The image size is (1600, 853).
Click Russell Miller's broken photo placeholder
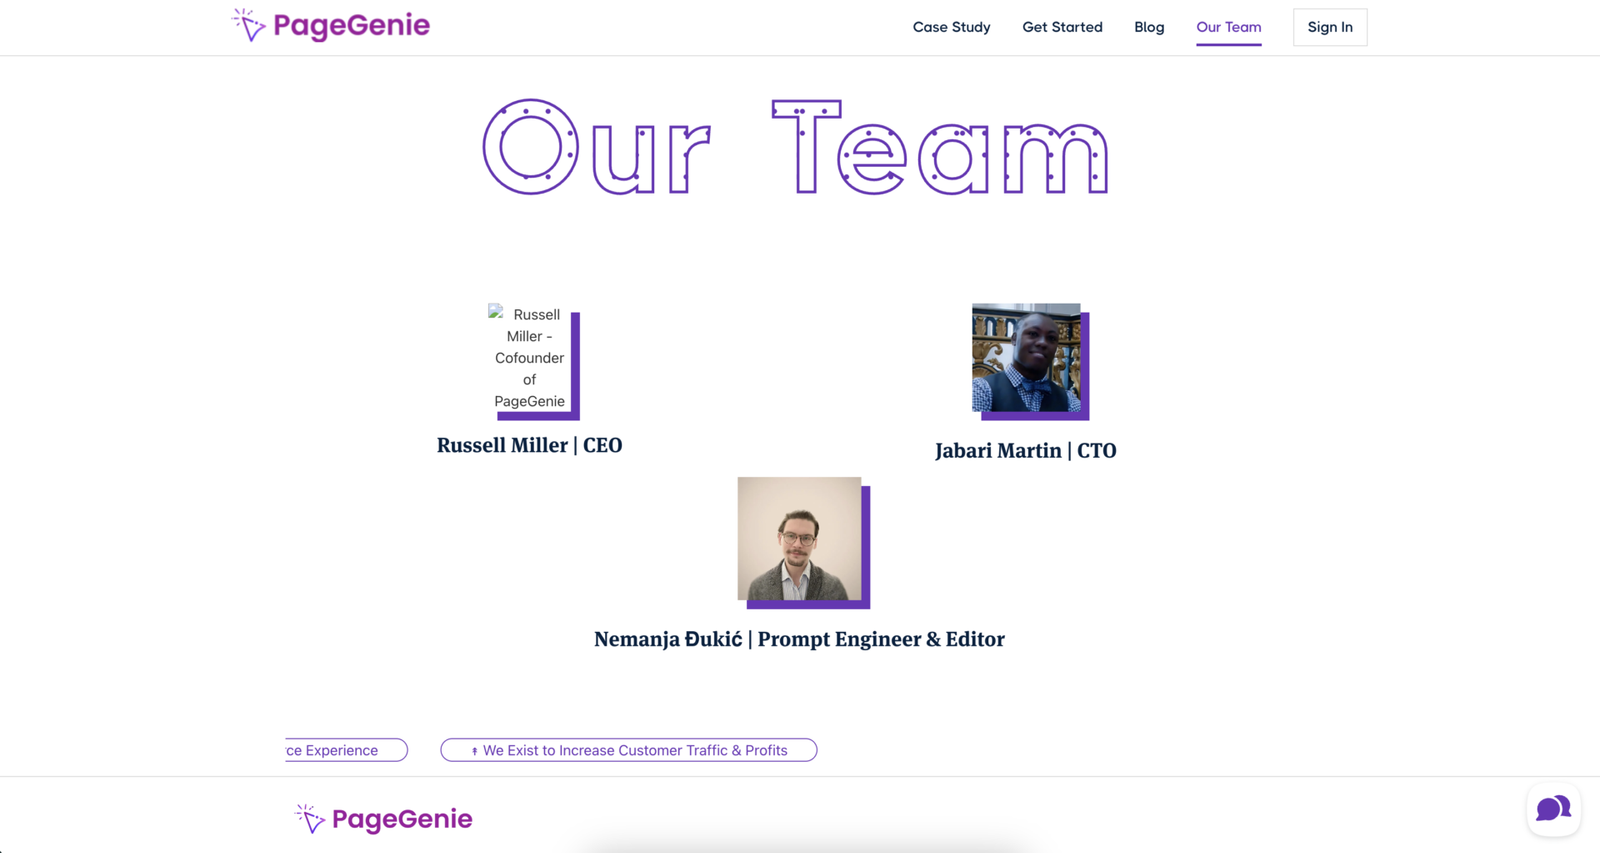coord(529,357)
